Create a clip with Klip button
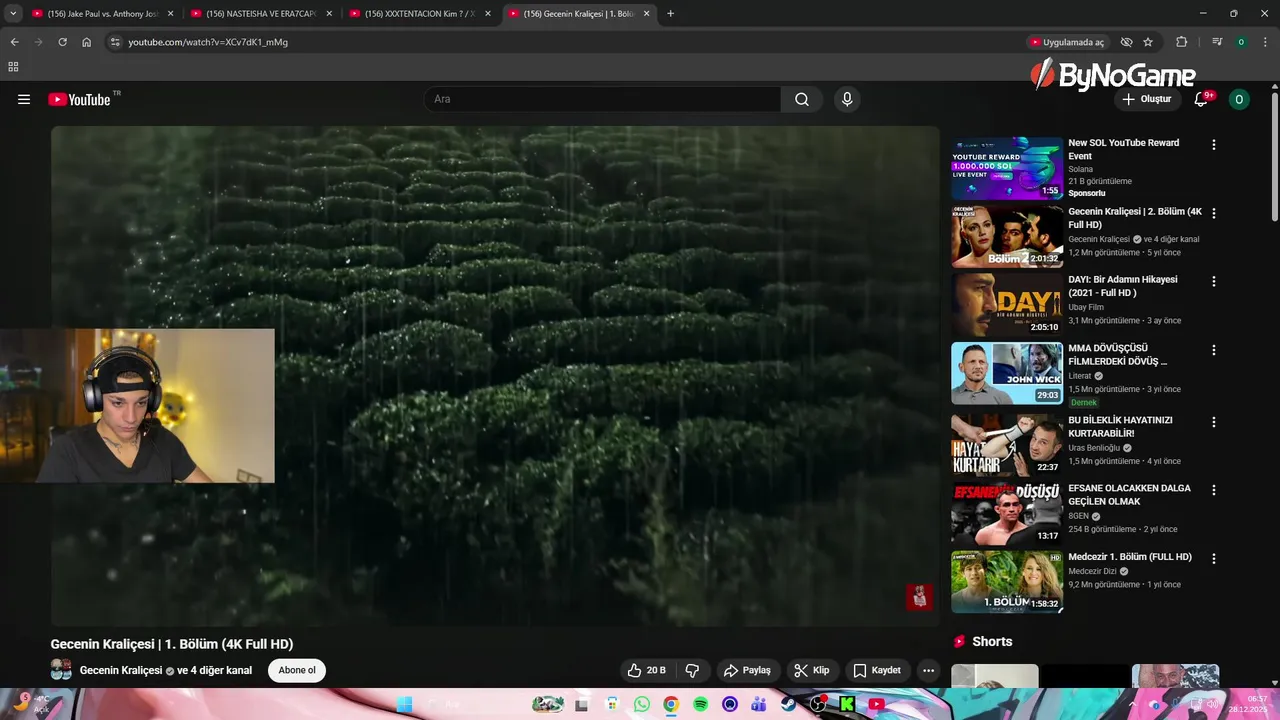The height and width of the screenshot is (720, 1280). [x=811, y=670]
